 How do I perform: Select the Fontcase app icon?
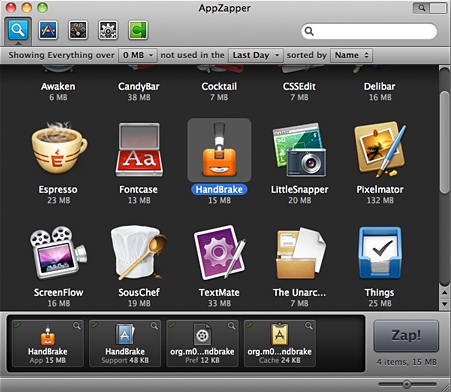139,149
